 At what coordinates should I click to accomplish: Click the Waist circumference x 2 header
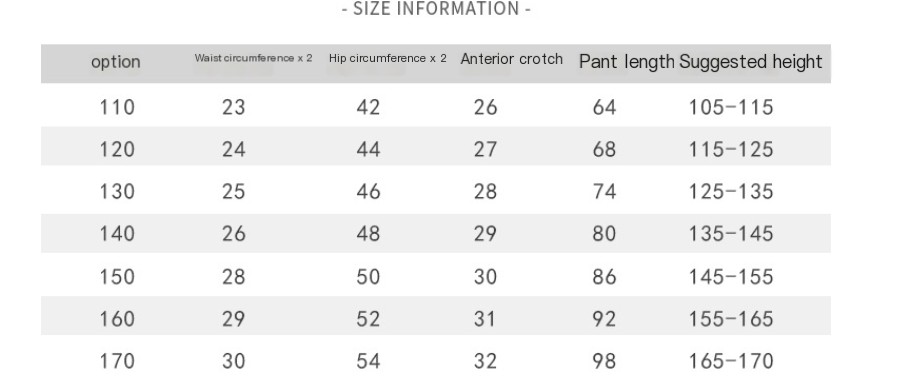tap(253, 58)
